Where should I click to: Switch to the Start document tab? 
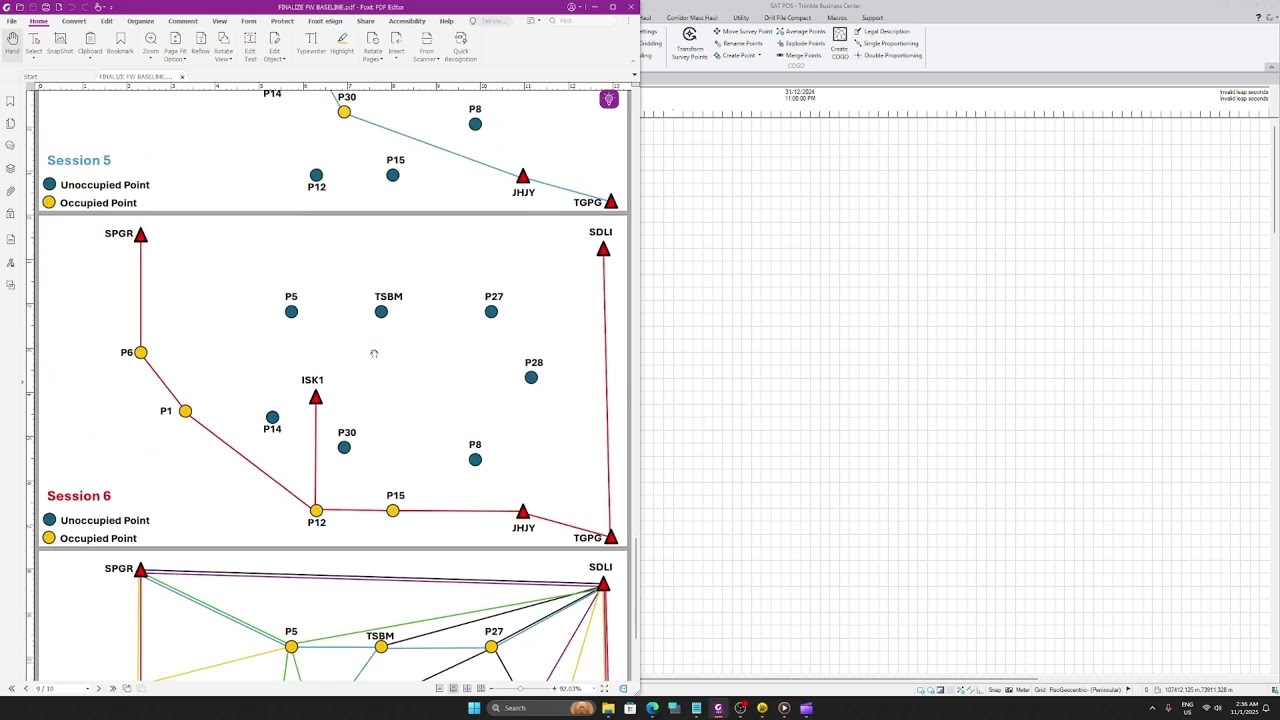pyautogui.click(x=30, y=77)
